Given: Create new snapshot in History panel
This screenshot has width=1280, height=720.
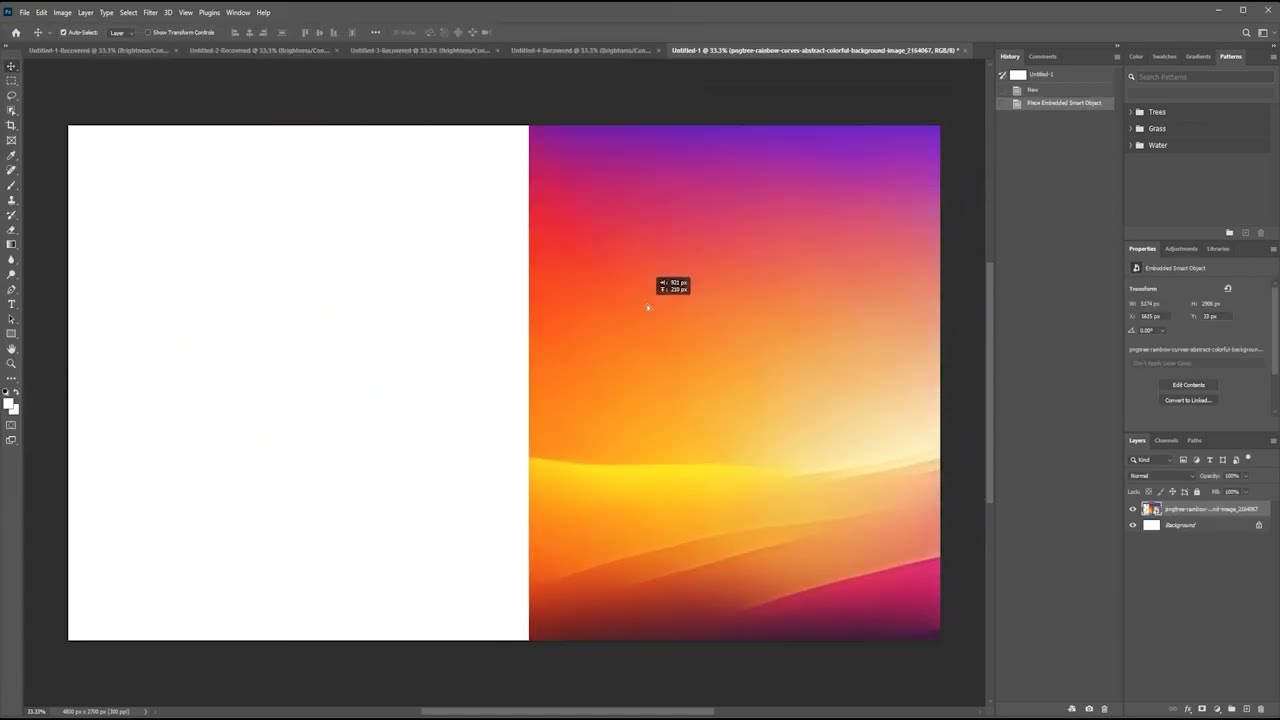Looking at the screenshot, I should click(1089, 709).
